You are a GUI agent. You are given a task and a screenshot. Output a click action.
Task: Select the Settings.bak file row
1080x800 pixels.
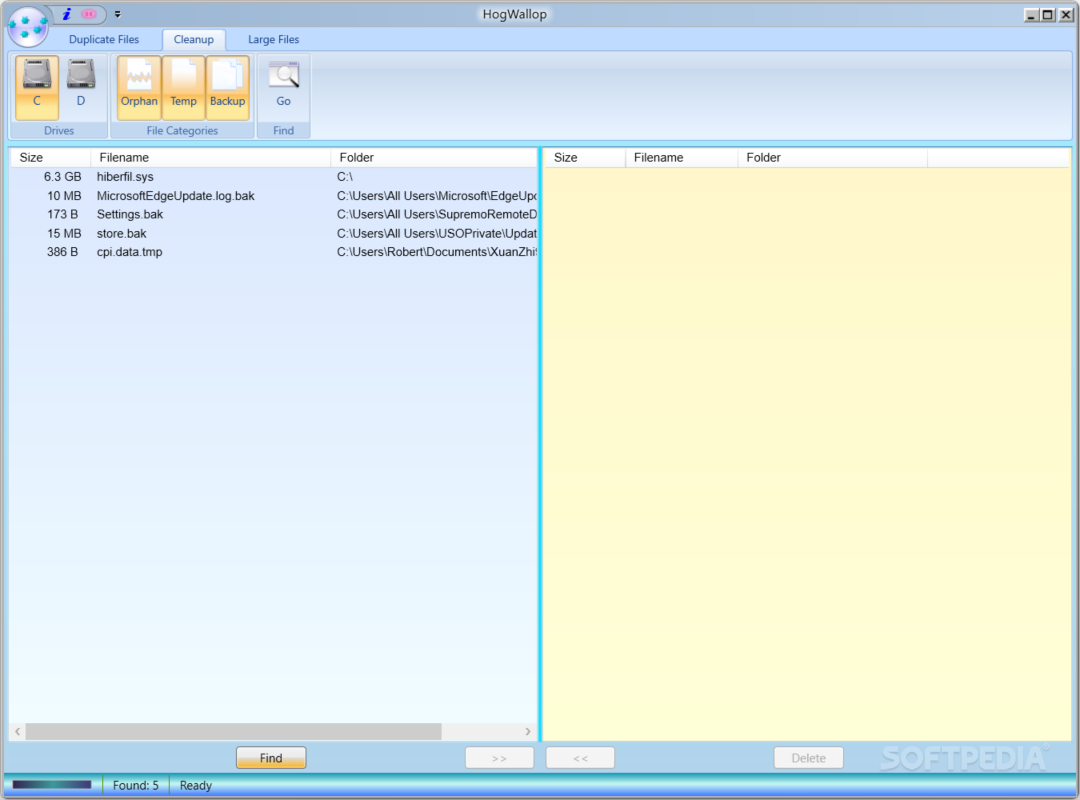[x=273, y=214]
